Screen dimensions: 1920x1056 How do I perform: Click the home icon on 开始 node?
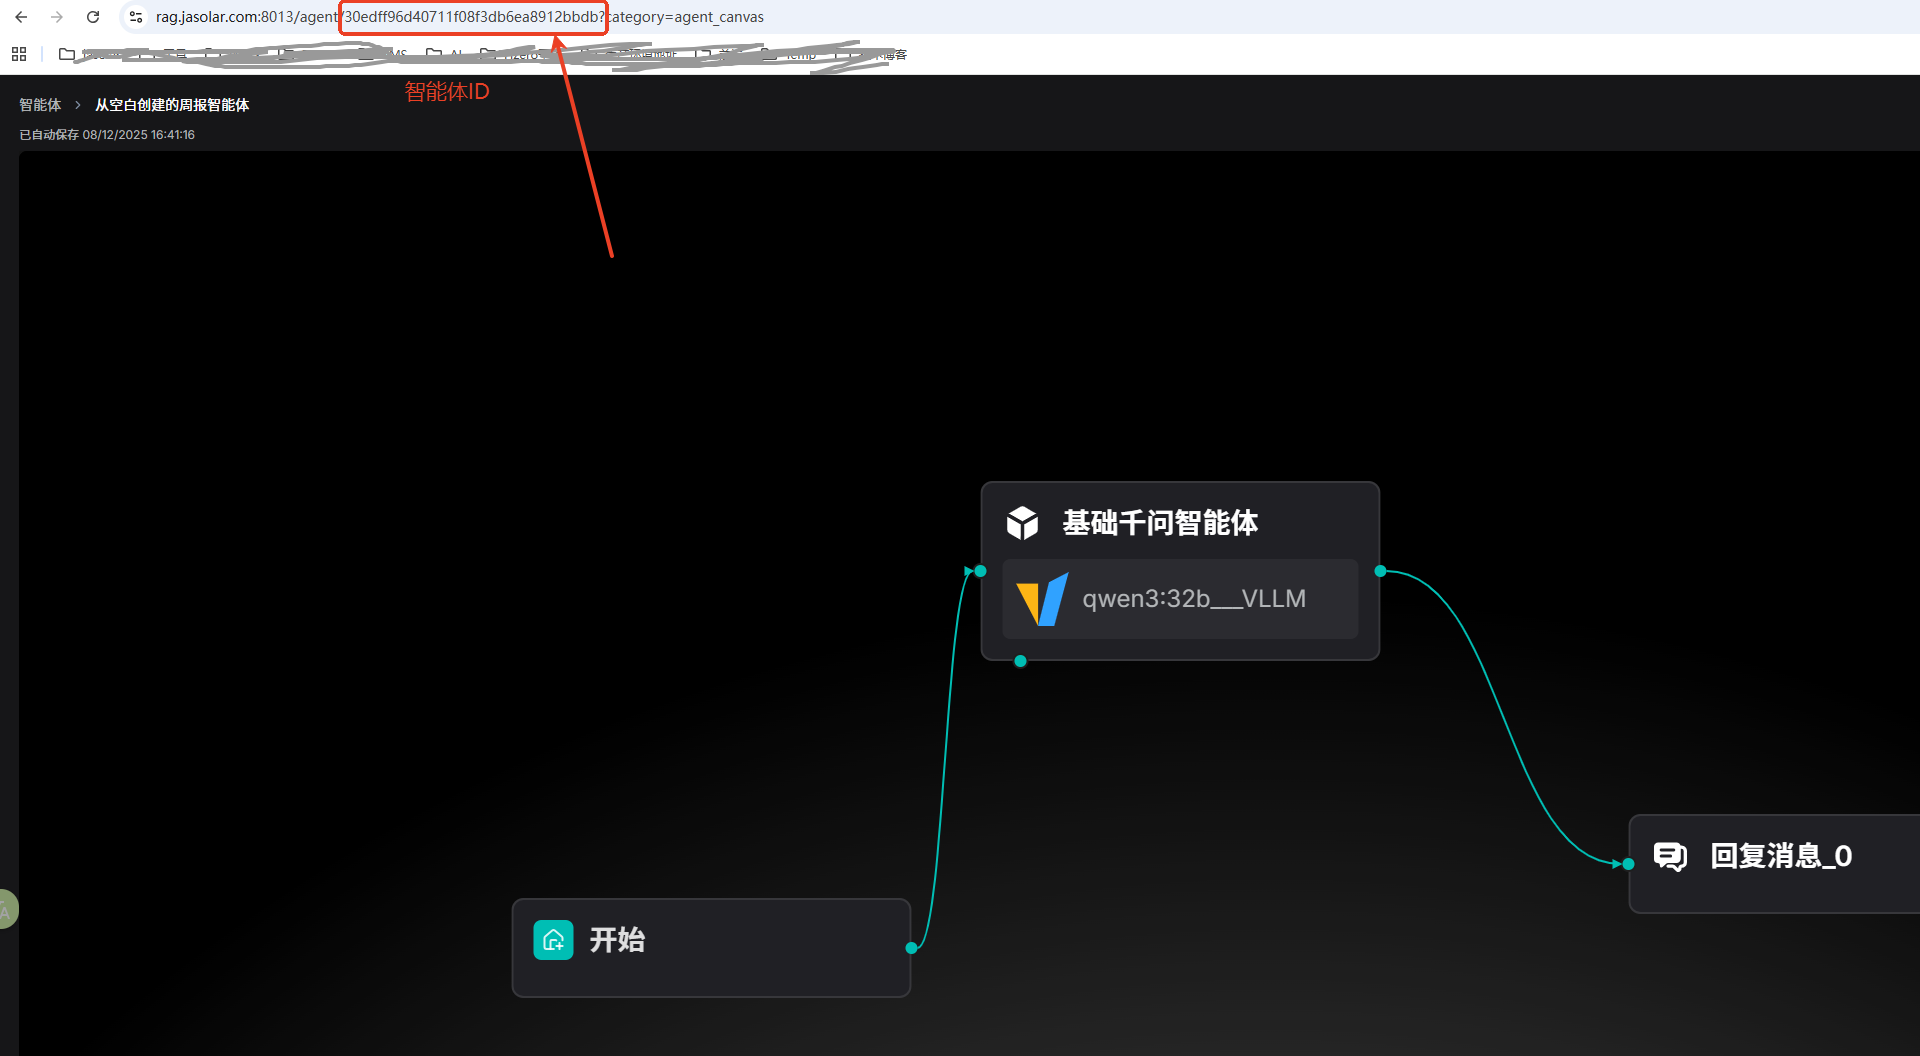(553, 940)
